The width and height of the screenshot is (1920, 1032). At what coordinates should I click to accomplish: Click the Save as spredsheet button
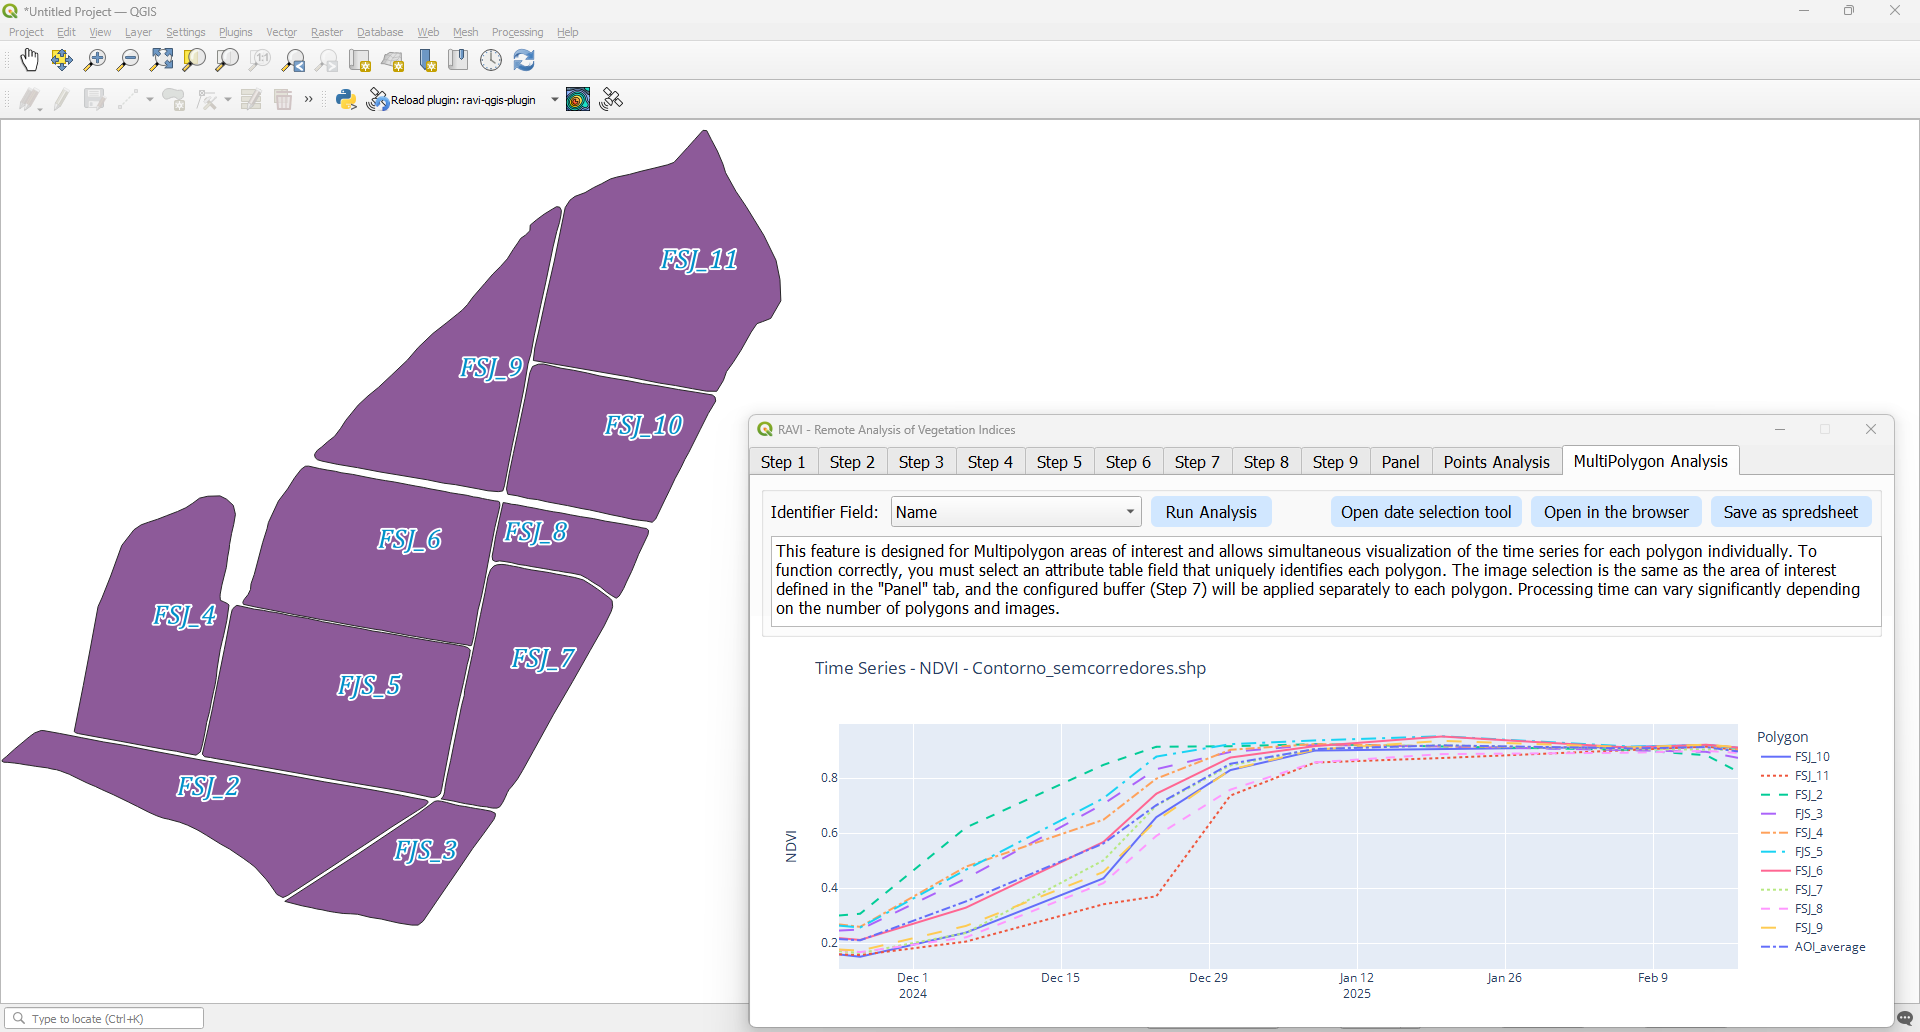[1790, 512]
